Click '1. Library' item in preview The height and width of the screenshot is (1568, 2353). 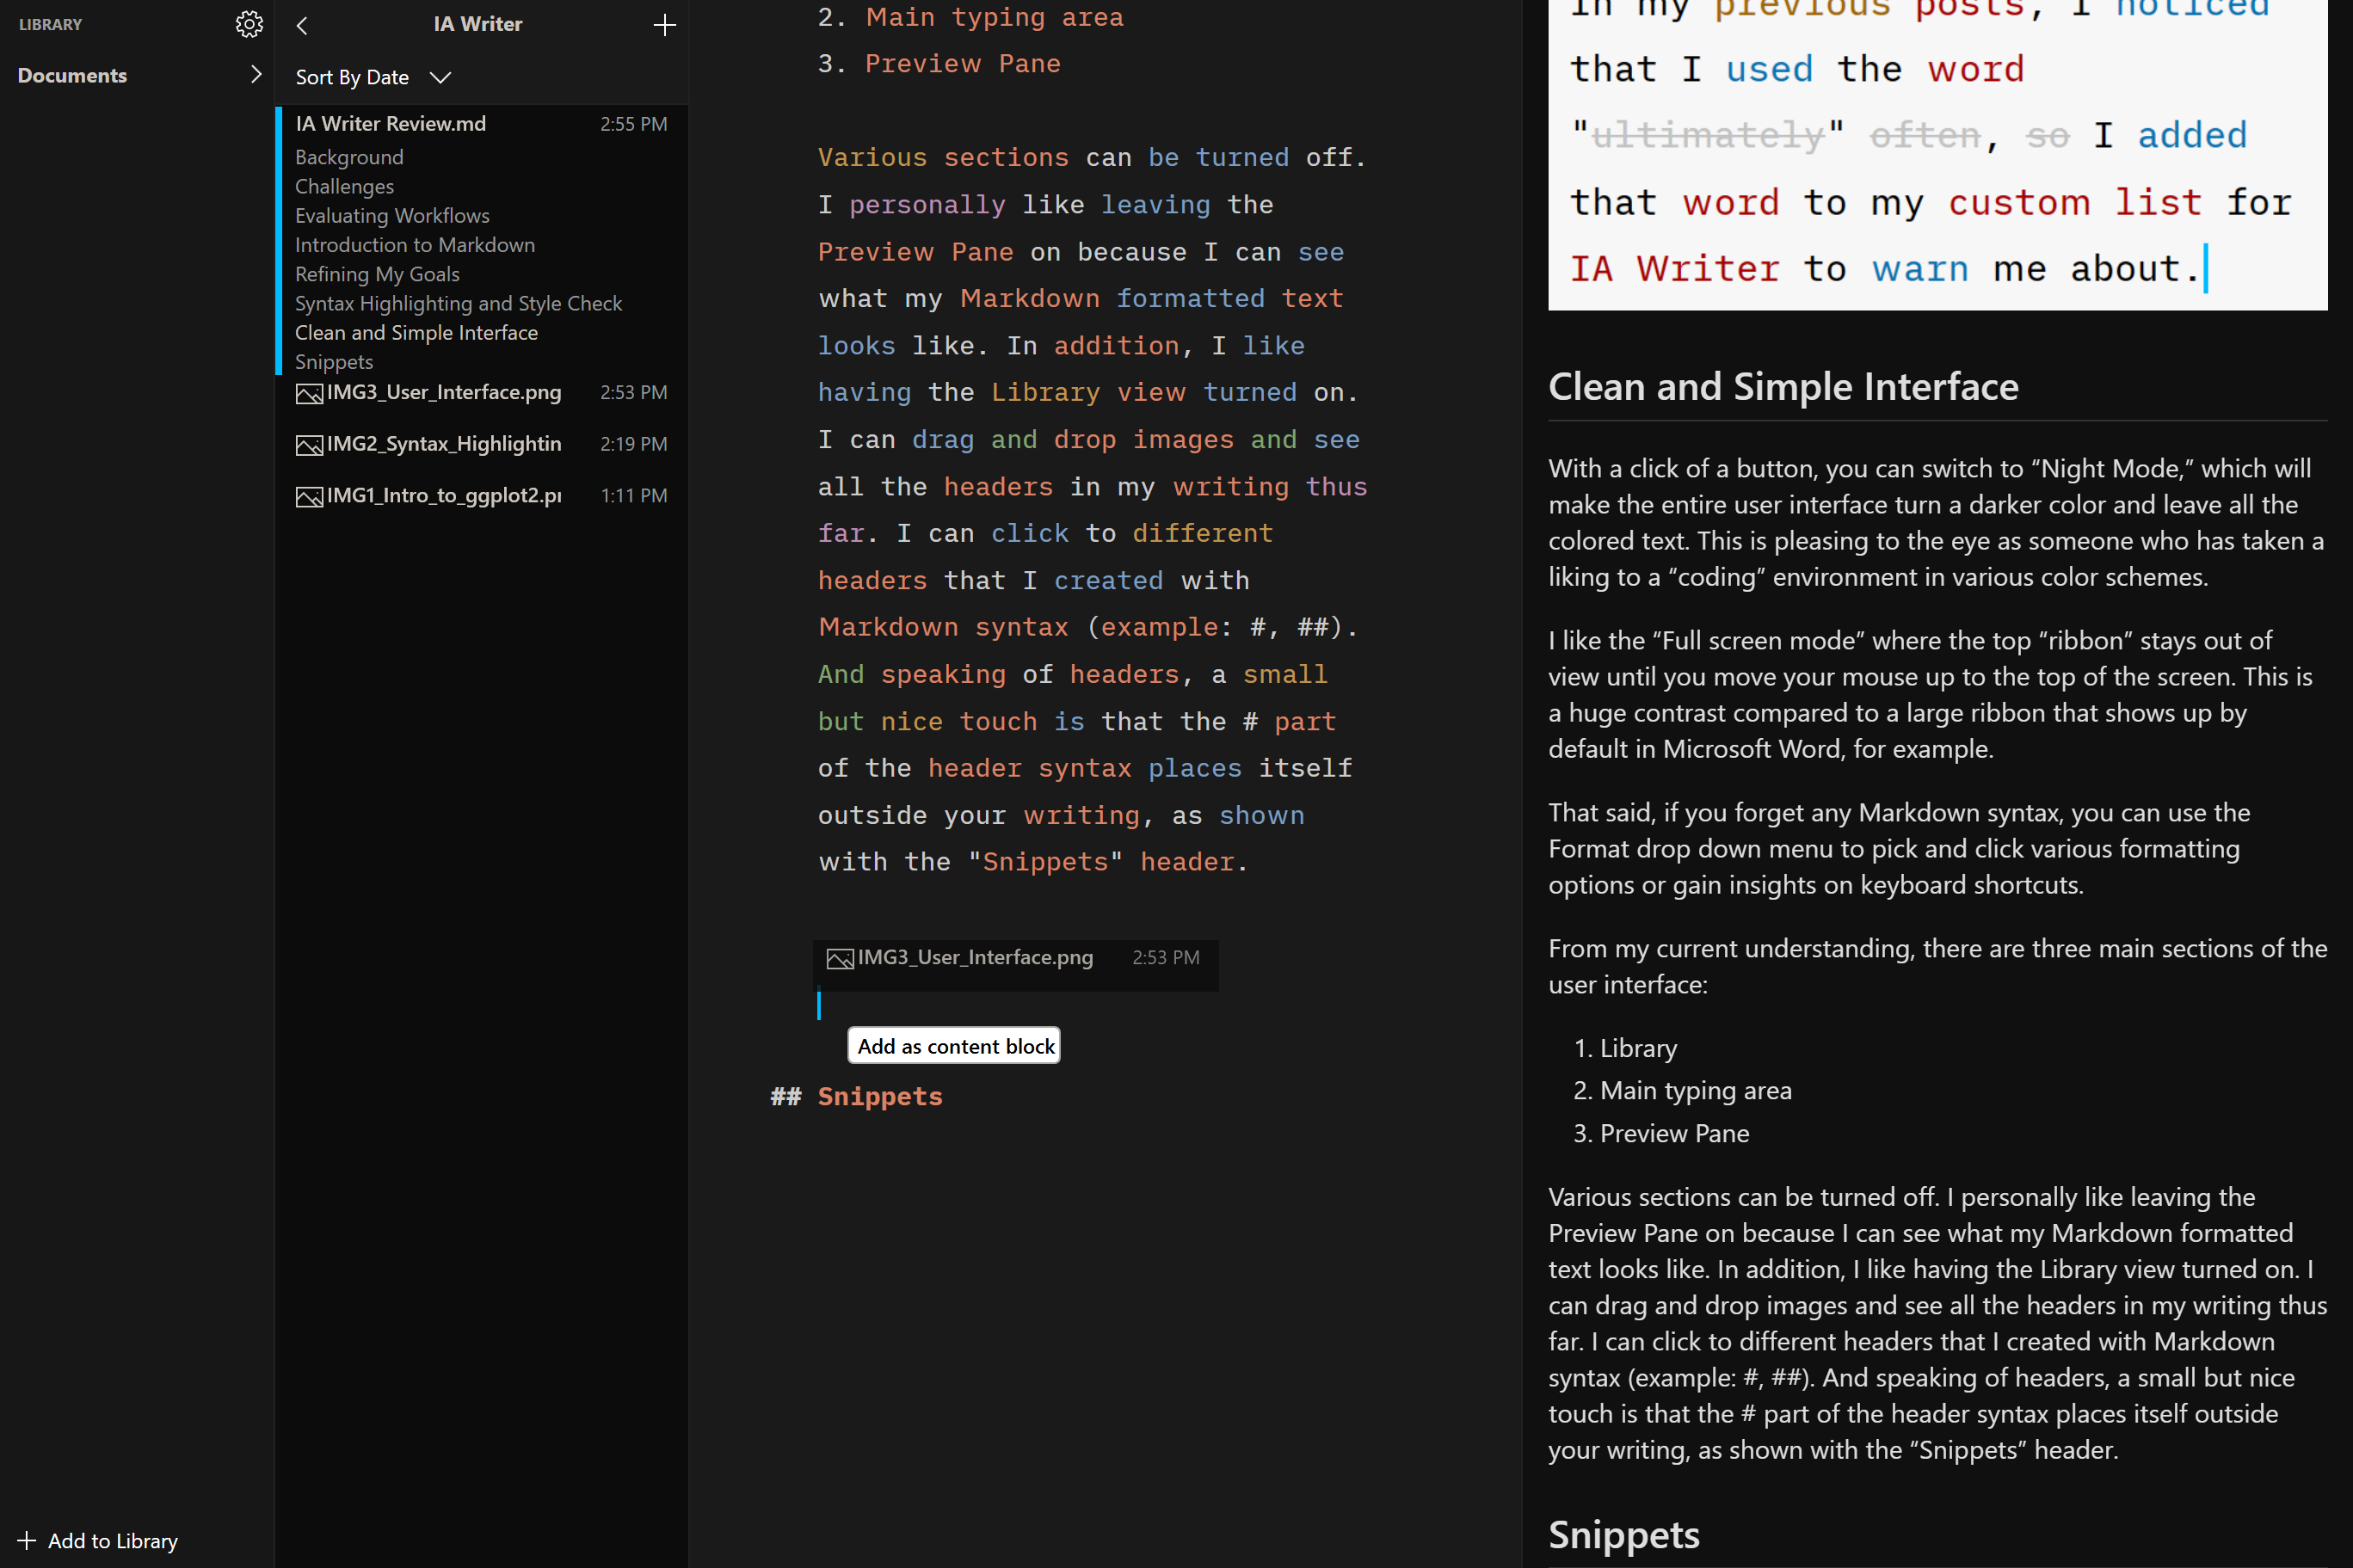(1625, 1048)
